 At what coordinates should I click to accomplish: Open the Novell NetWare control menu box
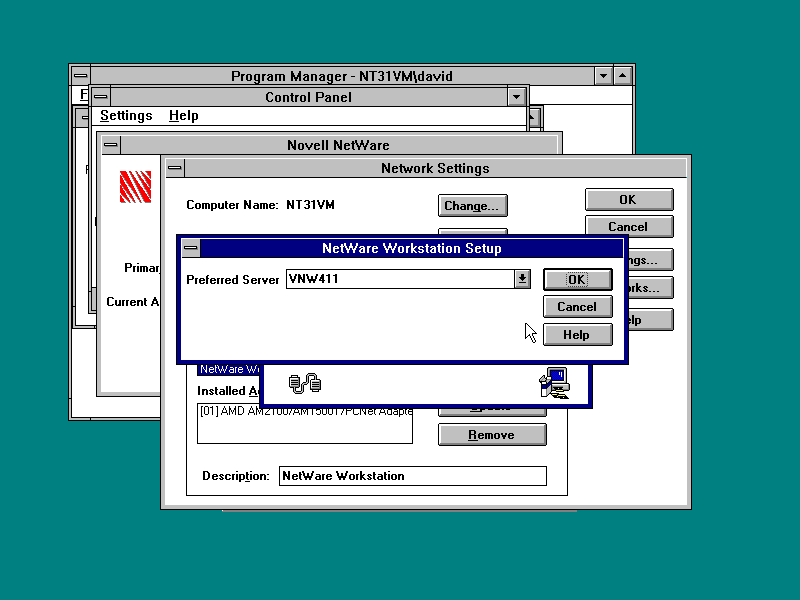[111, 145]
